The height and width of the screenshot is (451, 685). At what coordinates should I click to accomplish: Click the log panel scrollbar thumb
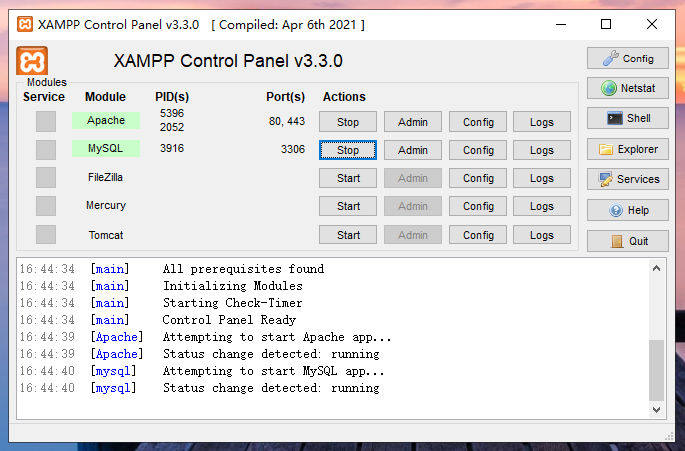pos(656,370)
